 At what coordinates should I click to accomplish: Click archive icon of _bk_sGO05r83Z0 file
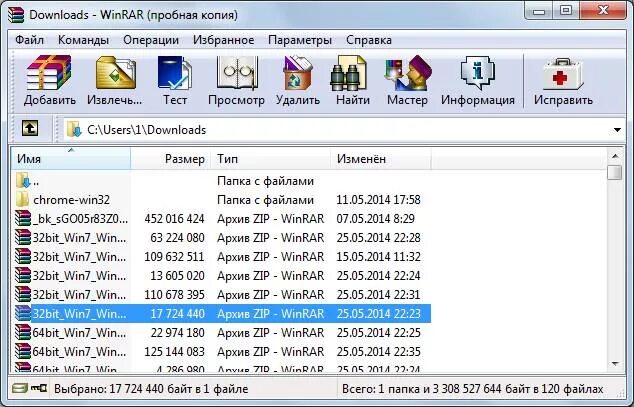coord(23,218)
